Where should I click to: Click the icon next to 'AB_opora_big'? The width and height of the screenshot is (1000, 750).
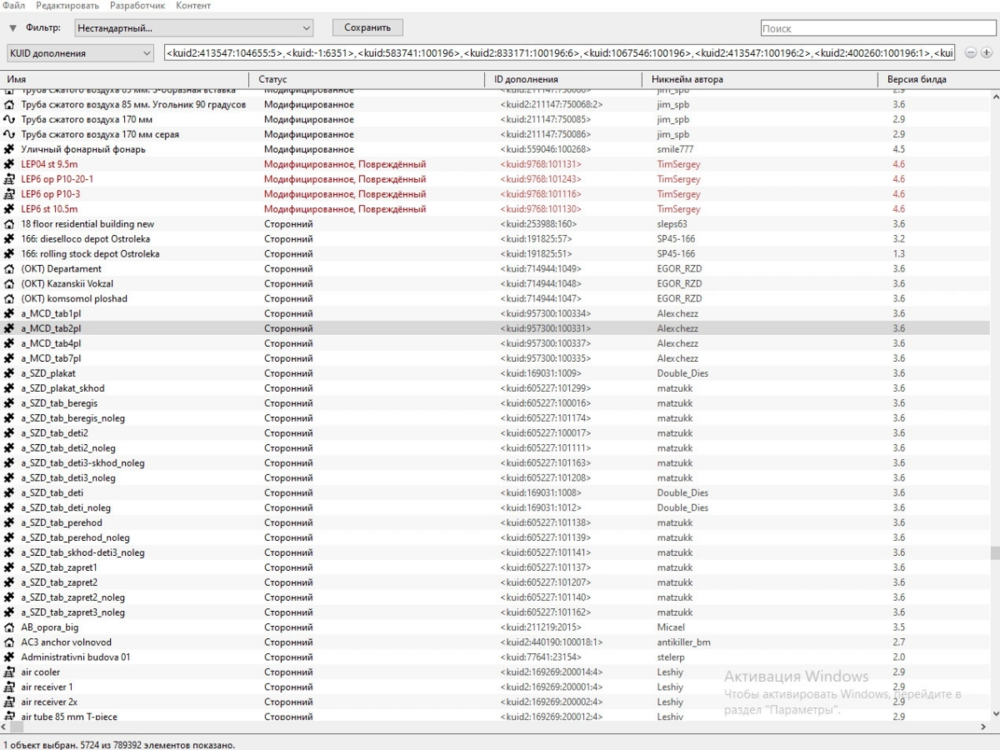pos(9,627)
